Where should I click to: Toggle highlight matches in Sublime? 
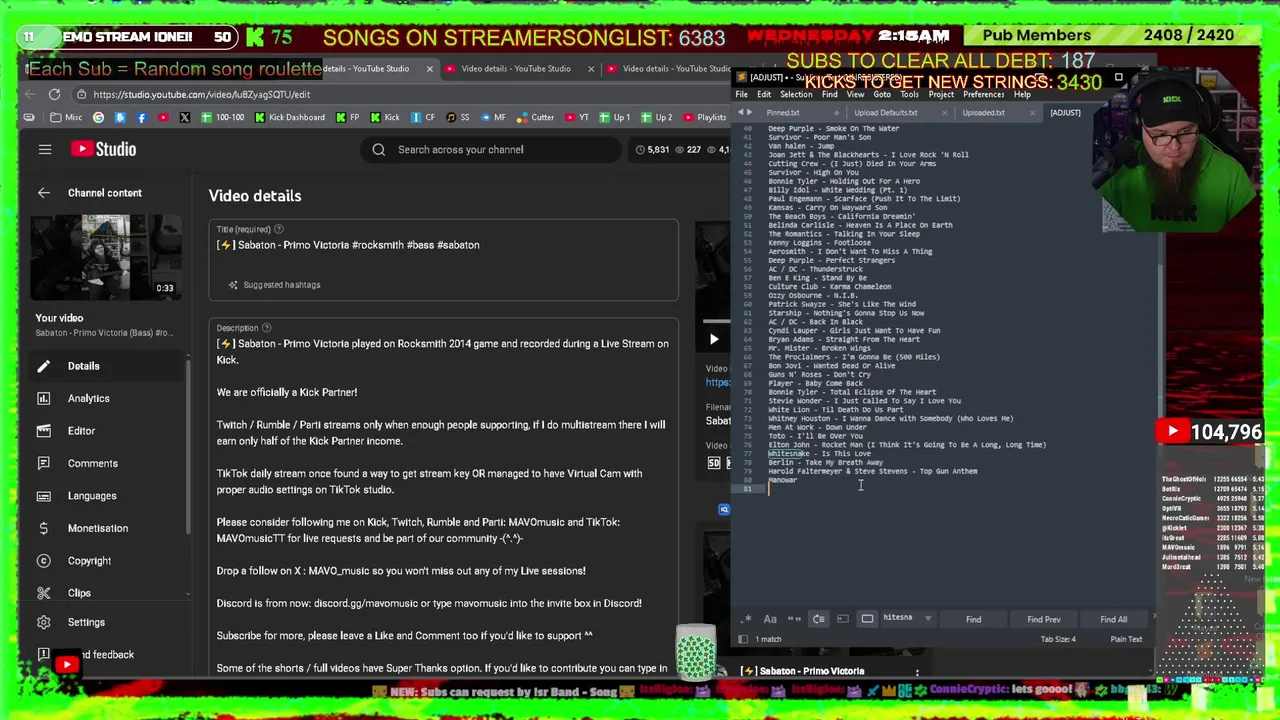coord(867,619)
